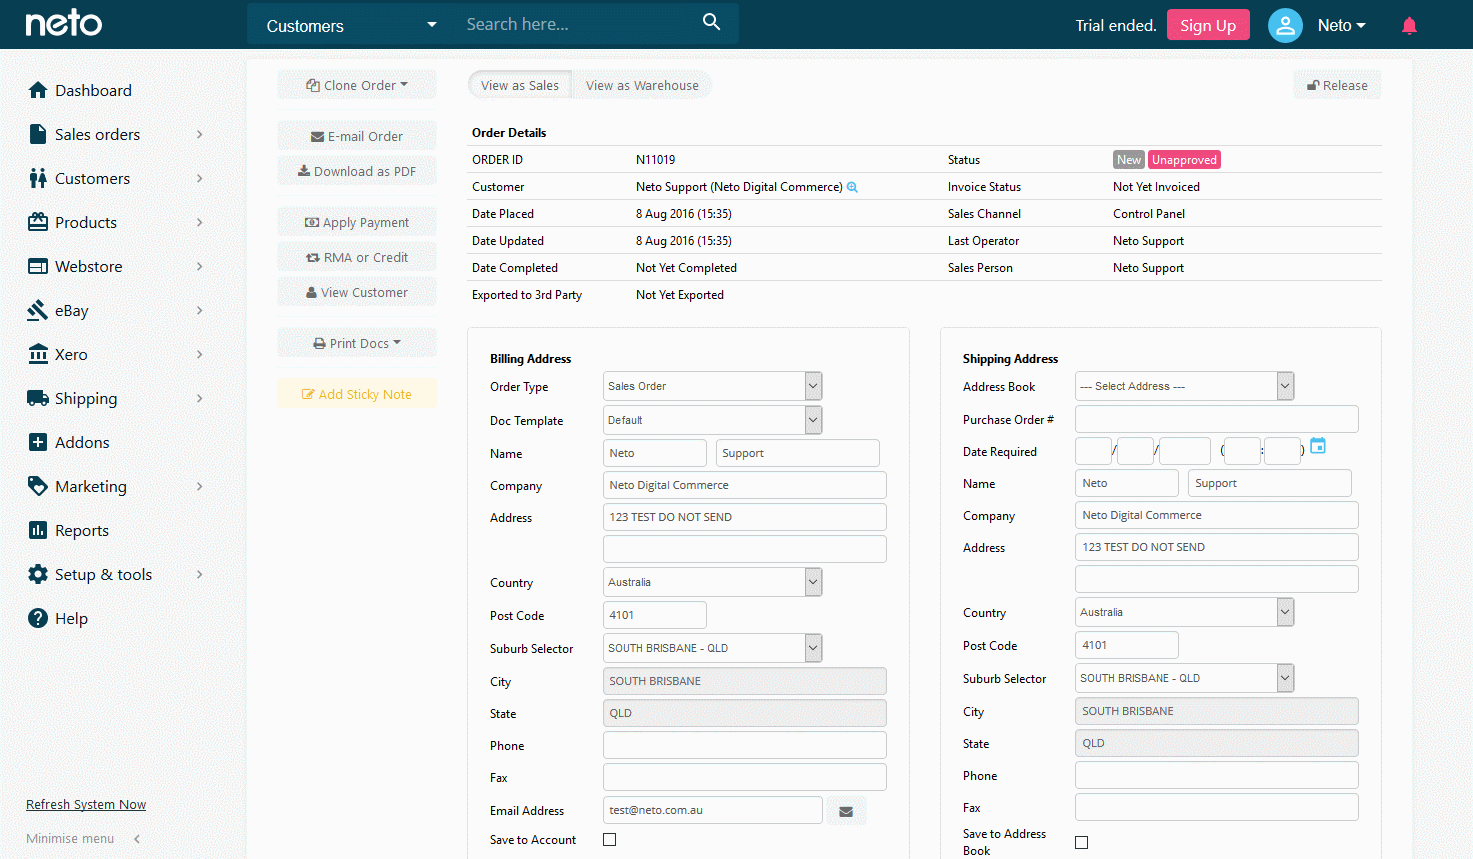Collapse the sidebar with Minimise menu arrow

[x=137, y=839]
